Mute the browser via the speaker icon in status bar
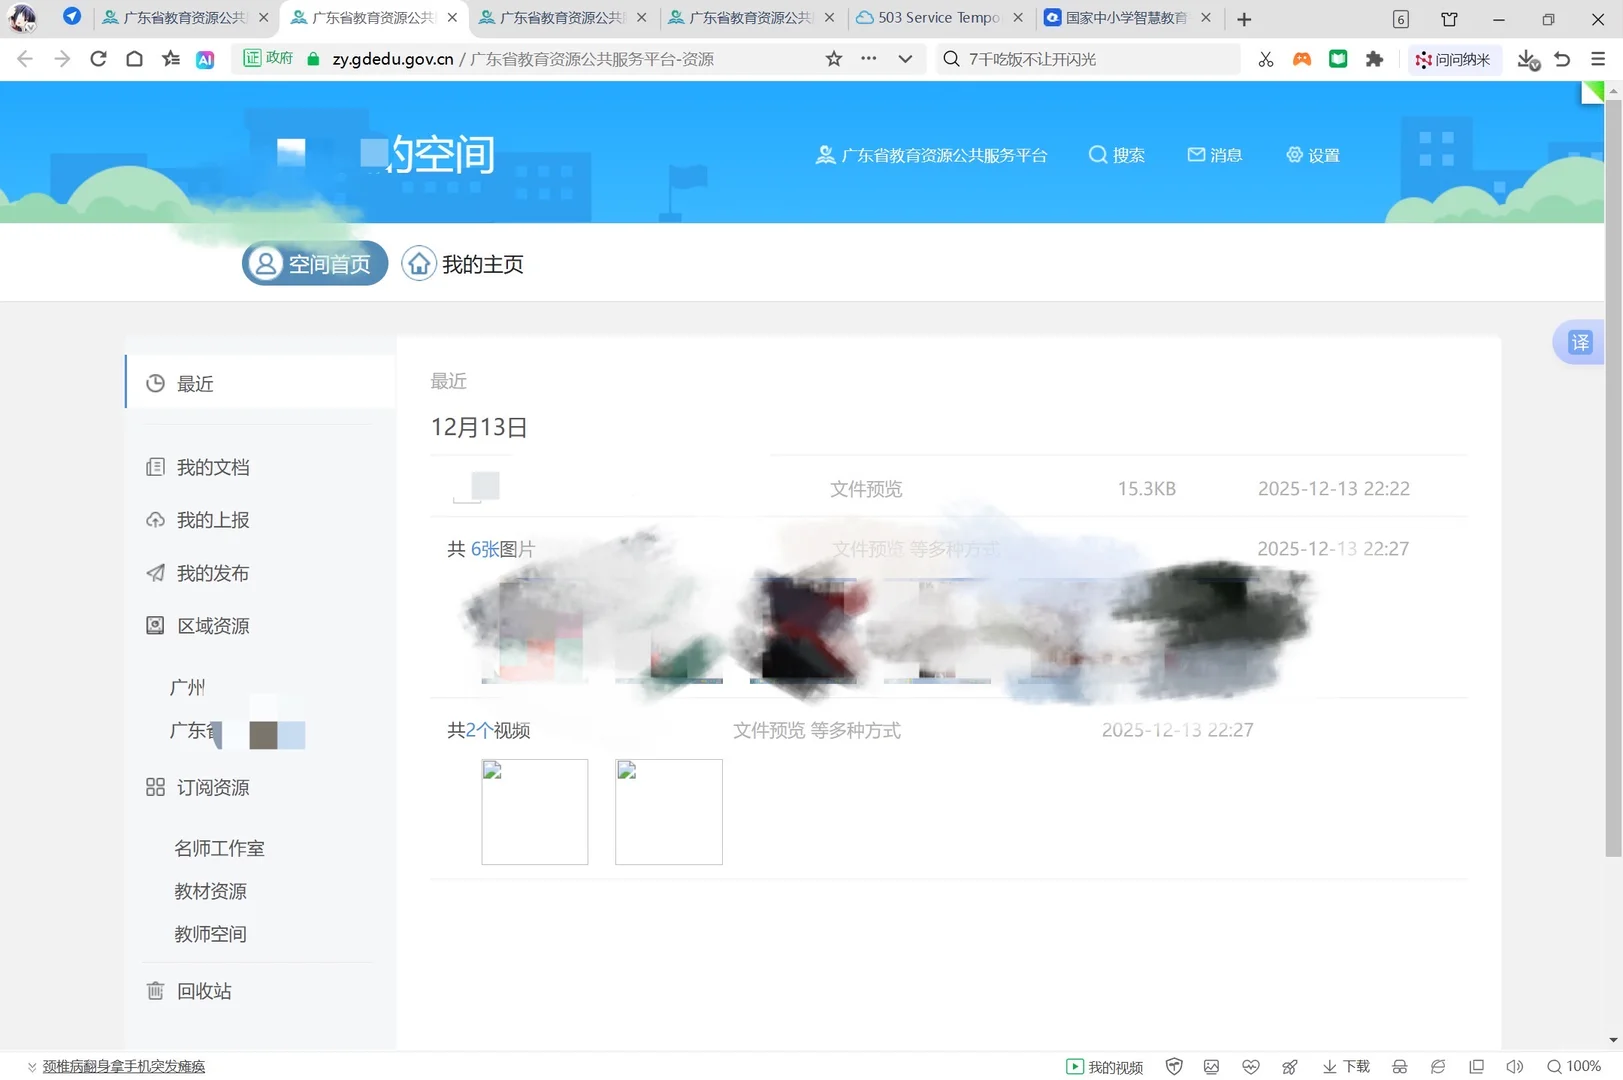 [1514, 1066]
